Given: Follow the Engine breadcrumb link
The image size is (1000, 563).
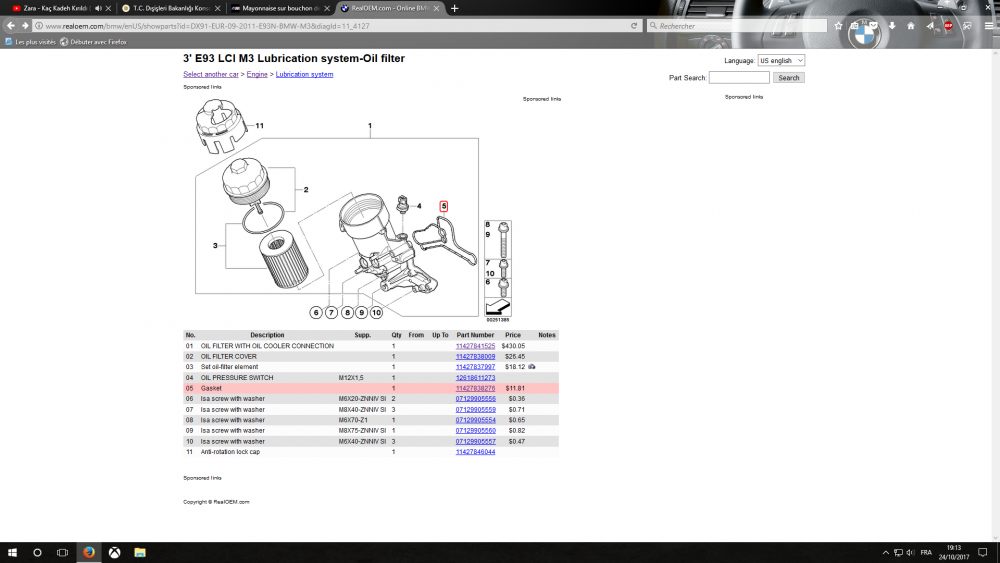Looking at the screenshot, I should pyautogui.click(x=257, y=75).
